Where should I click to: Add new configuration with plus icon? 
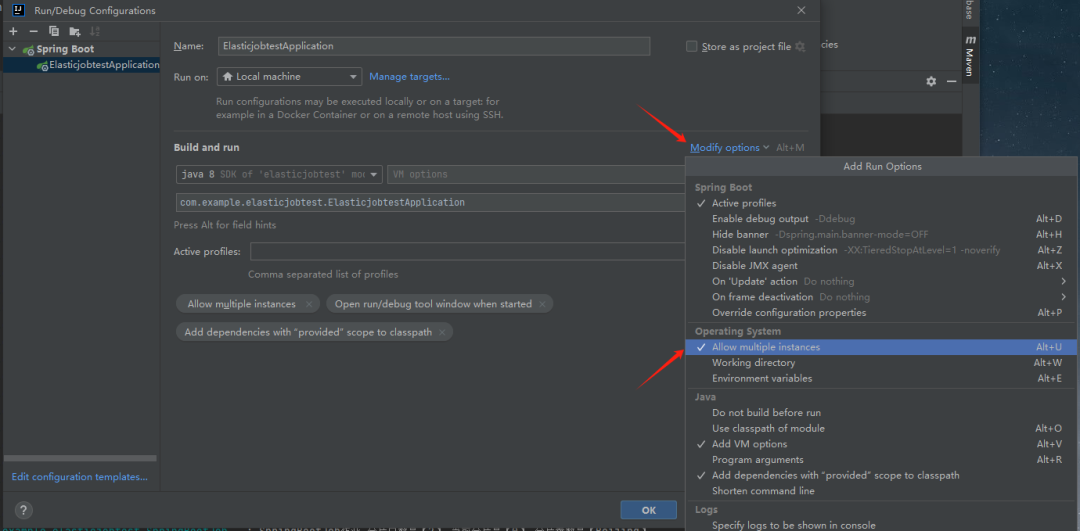pos(13,31)
